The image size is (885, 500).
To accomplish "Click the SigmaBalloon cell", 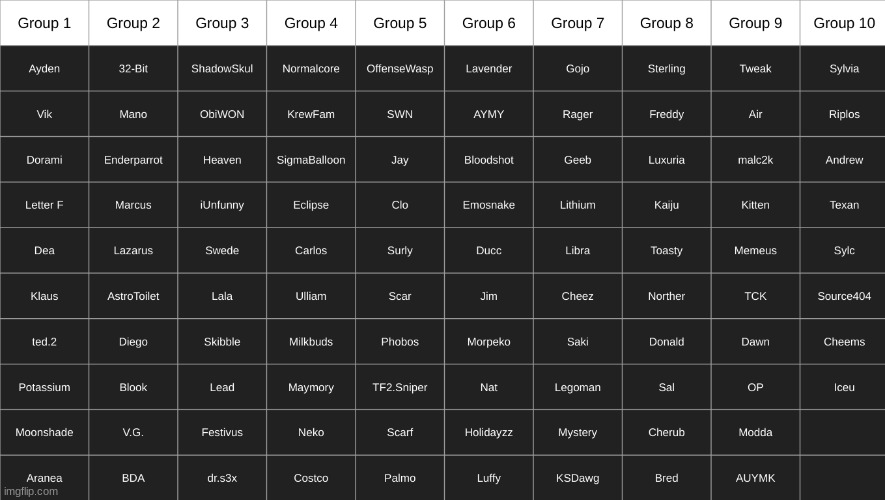I will point(311,160).
